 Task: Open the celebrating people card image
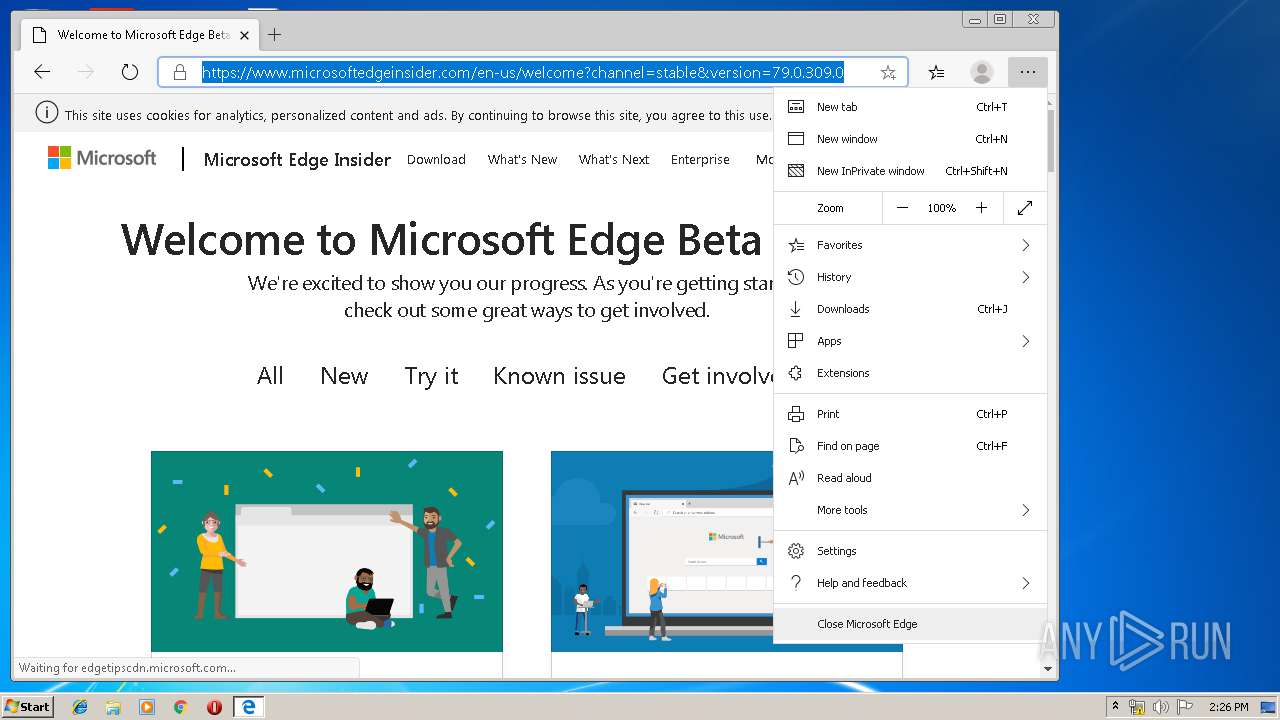pyautogui.click(x=327, y=551)
